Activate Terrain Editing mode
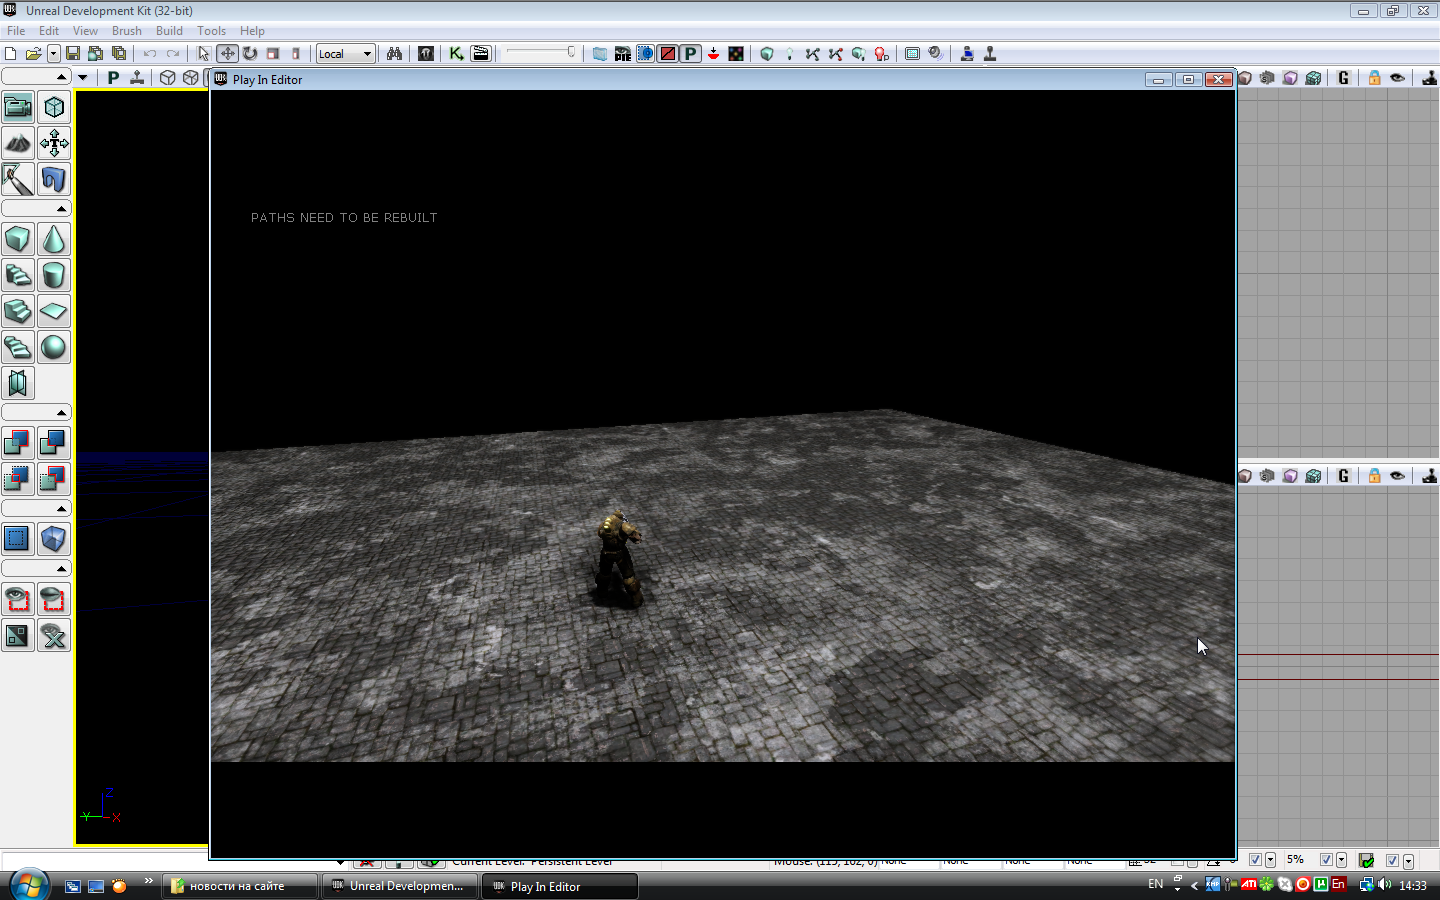 [18, 143]
